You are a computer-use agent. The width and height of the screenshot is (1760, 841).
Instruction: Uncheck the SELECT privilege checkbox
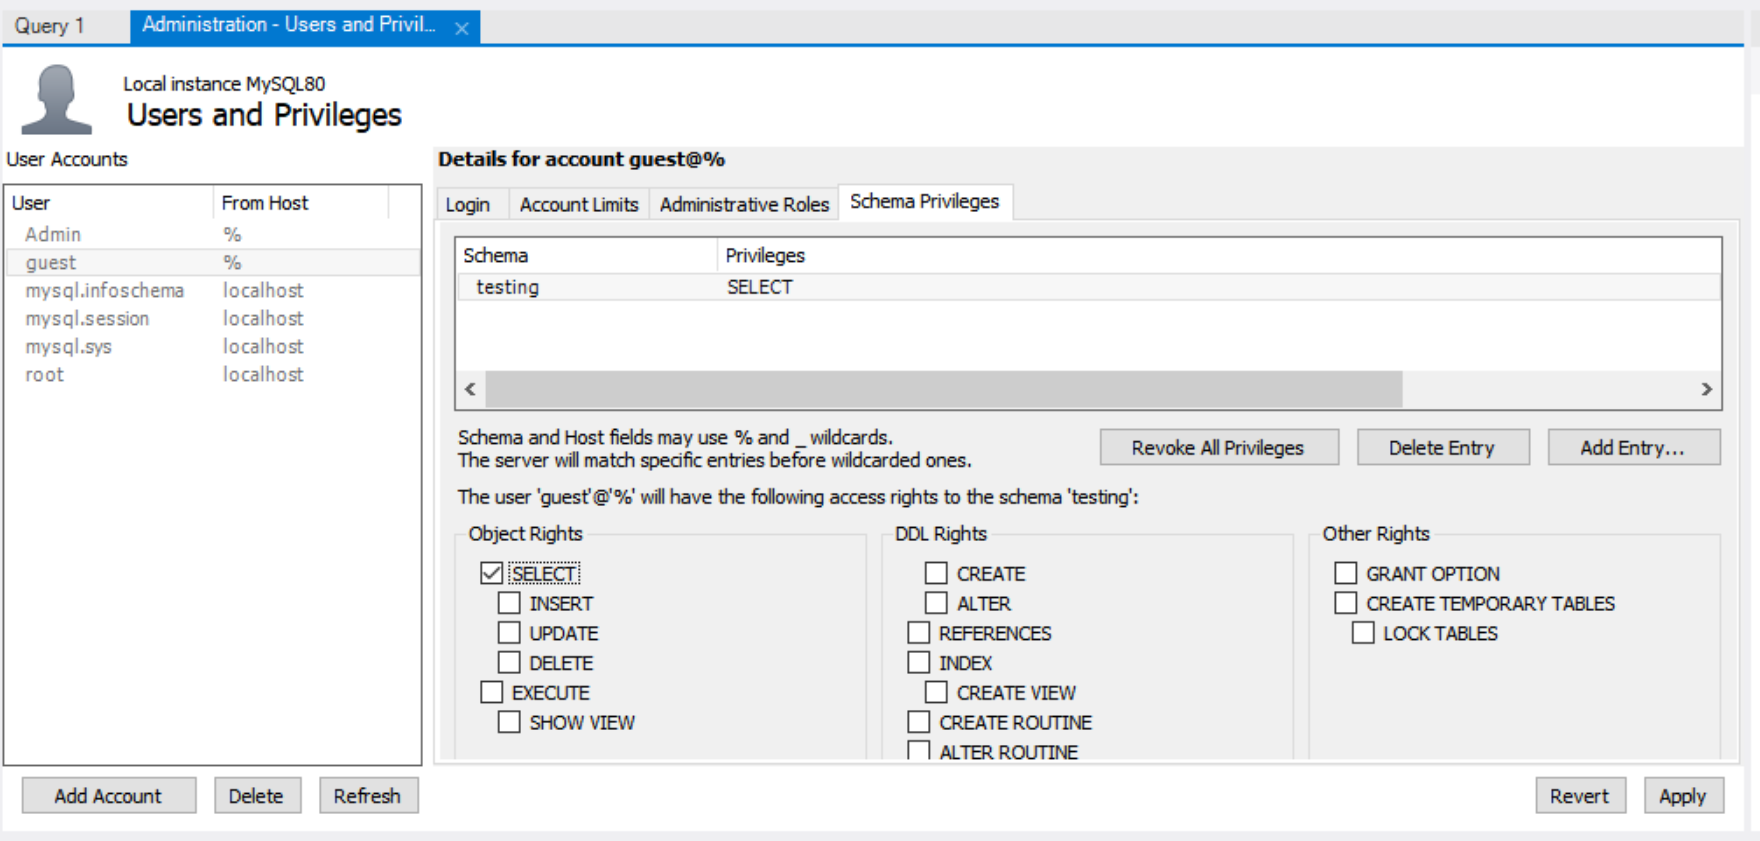491,573
